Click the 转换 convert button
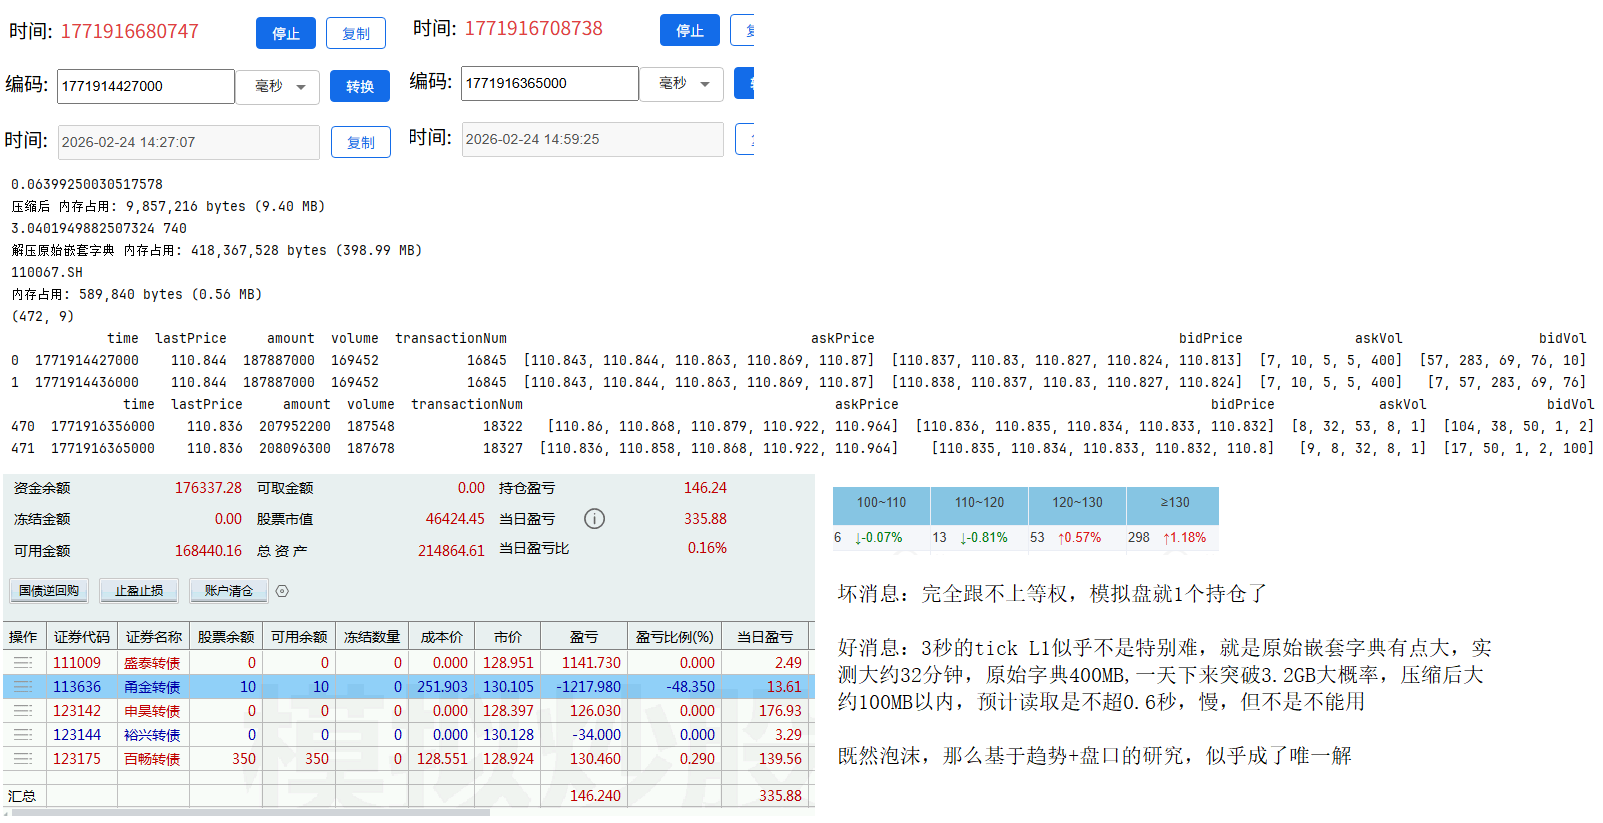This screenshot has width=1603, height=823. pos(359,87)
